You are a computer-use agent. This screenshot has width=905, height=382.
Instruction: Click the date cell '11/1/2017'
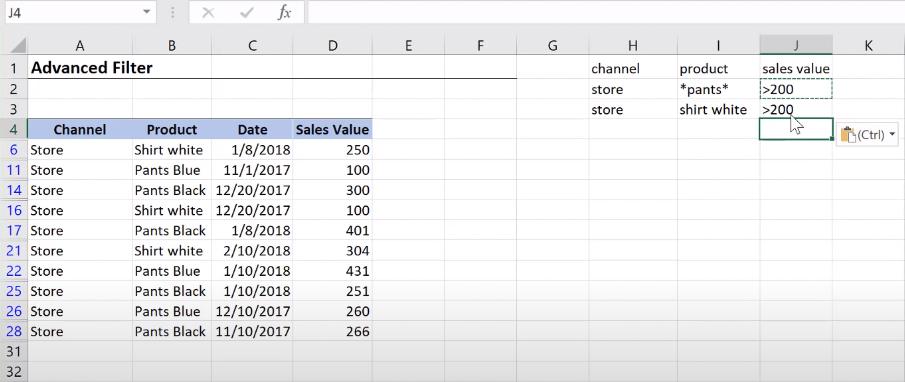click(252, 170)
